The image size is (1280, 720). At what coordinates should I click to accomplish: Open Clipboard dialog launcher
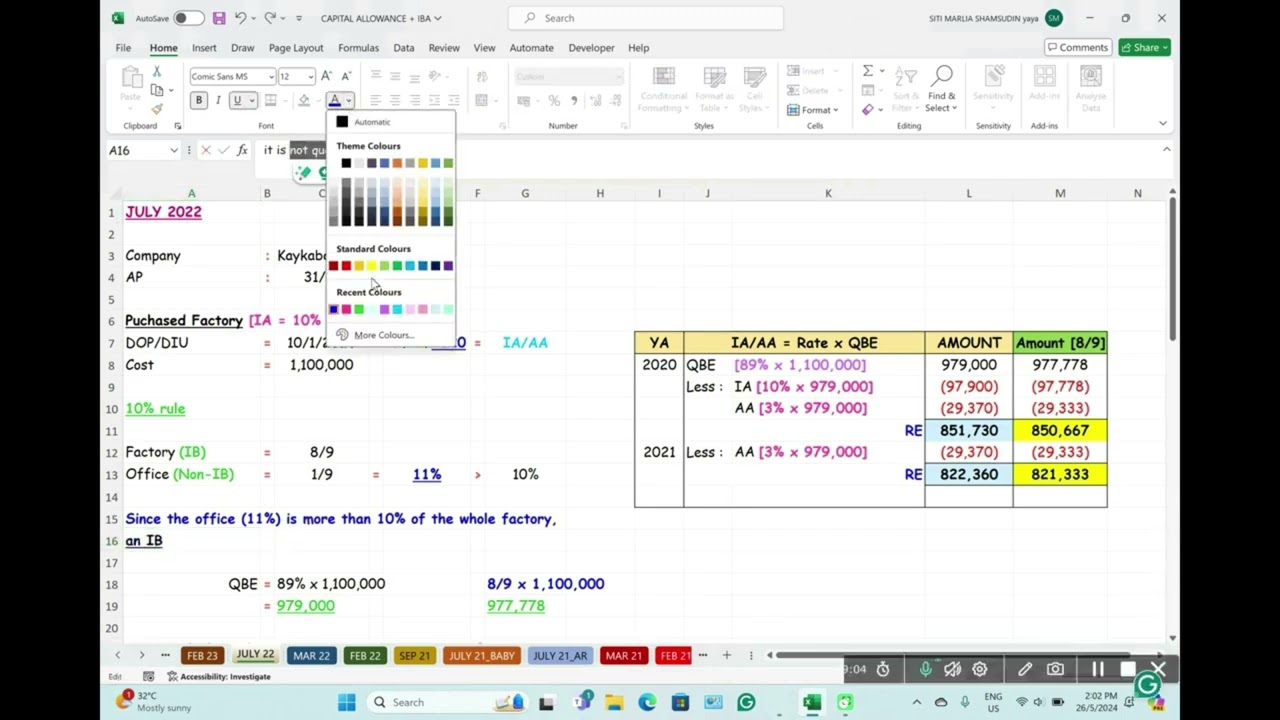(178, 126)
